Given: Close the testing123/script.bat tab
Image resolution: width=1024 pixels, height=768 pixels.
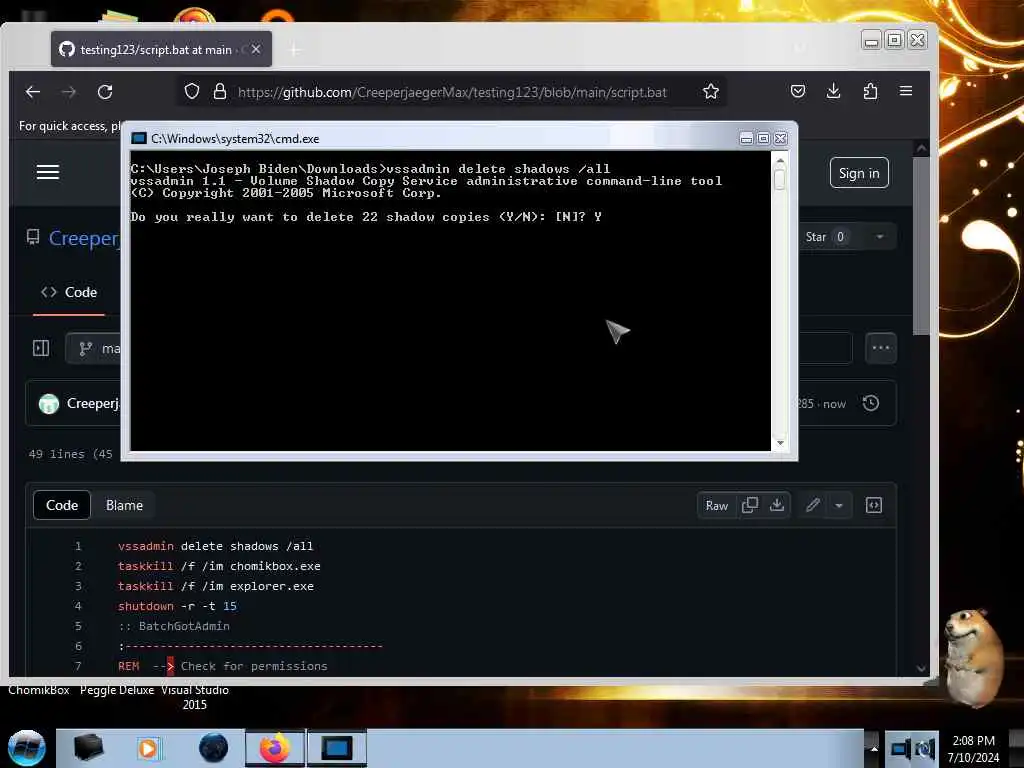Looking at the screenshot, I should click(x=256, y=49).
